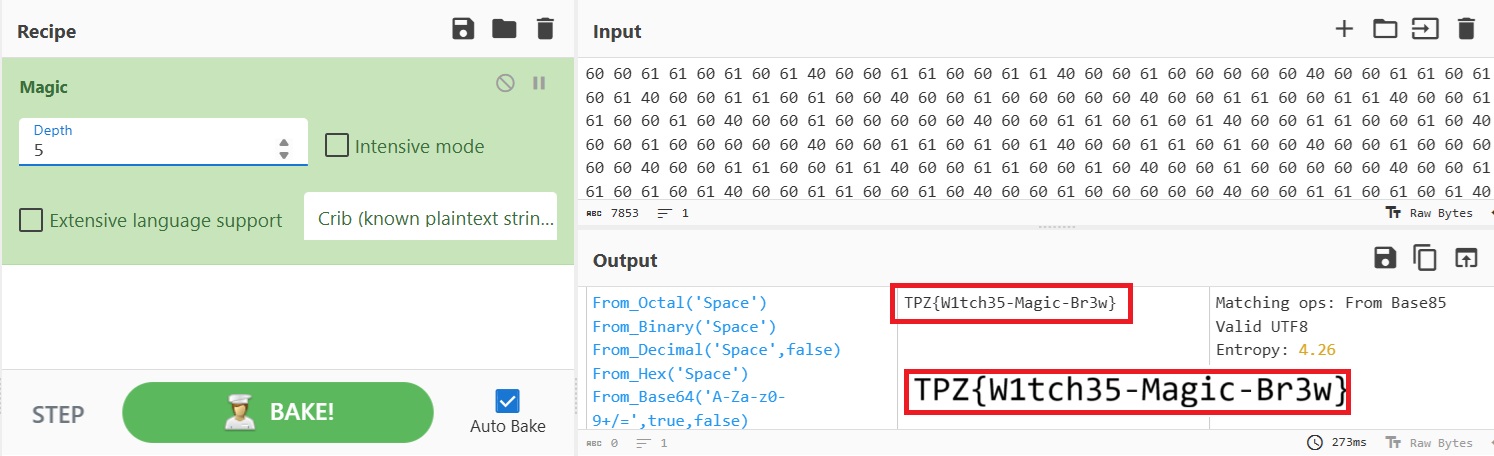Select the Entropy 4.26 value

pos(1316,350)
